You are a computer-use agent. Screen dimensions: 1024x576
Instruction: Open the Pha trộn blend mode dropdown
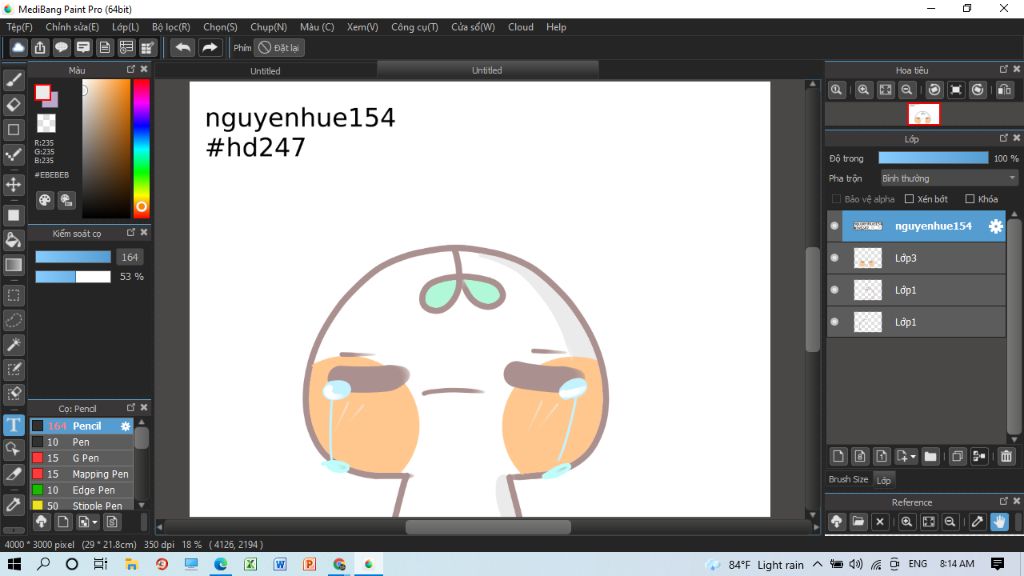coord(948,178)
